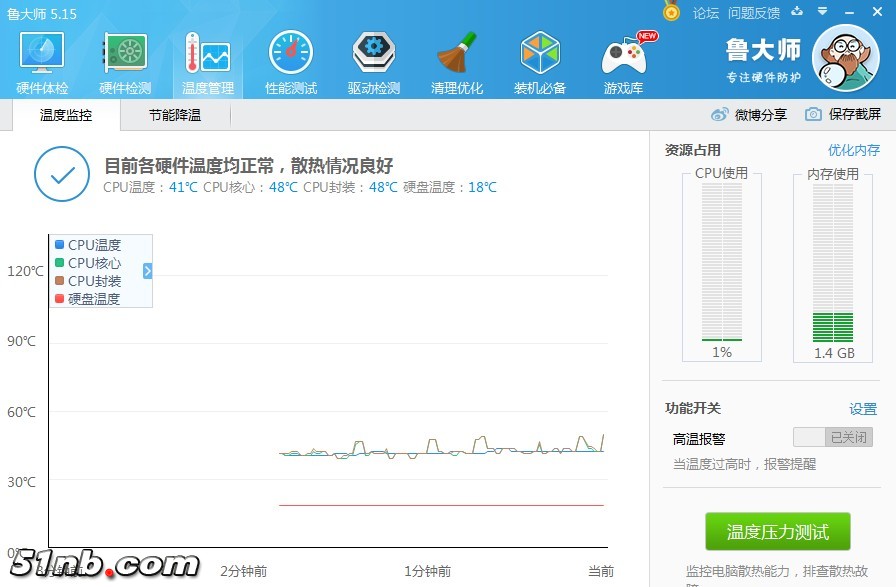Viewport: 896px width, 587px height.
Task: Open 装机必备 software box icon
Action: coord(540,63)
